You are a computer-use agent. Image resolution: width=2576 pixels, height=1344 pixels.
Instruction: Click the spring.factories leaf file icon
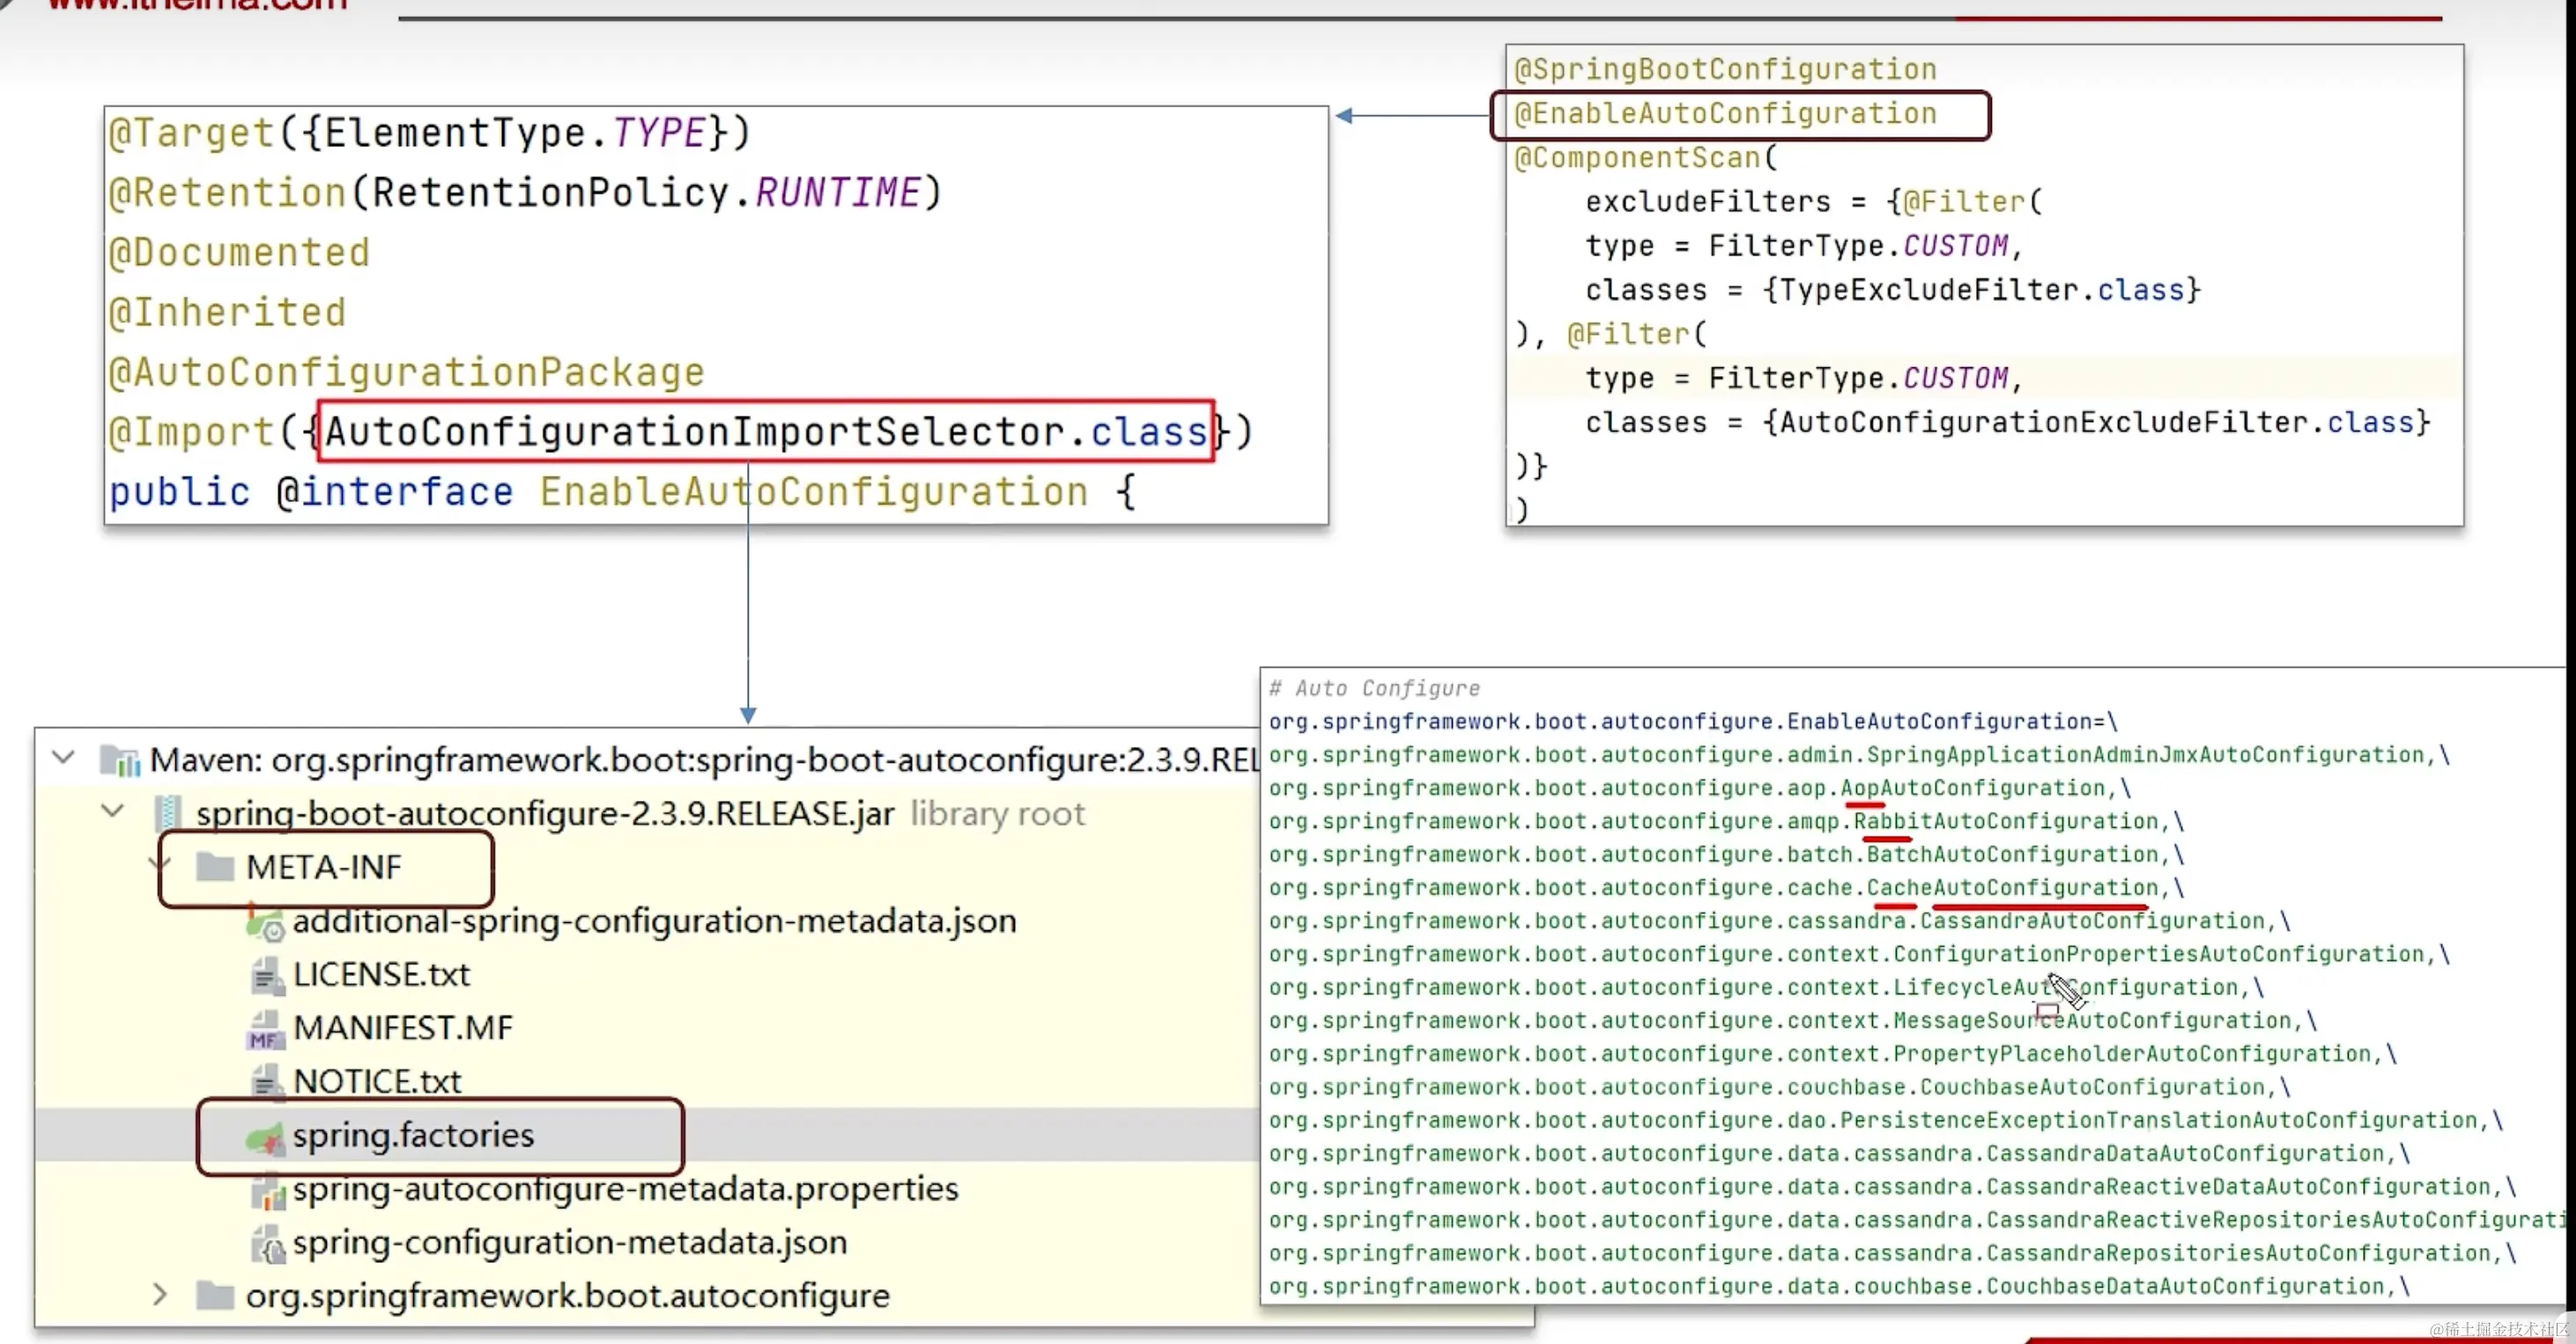coord(265,1137)
